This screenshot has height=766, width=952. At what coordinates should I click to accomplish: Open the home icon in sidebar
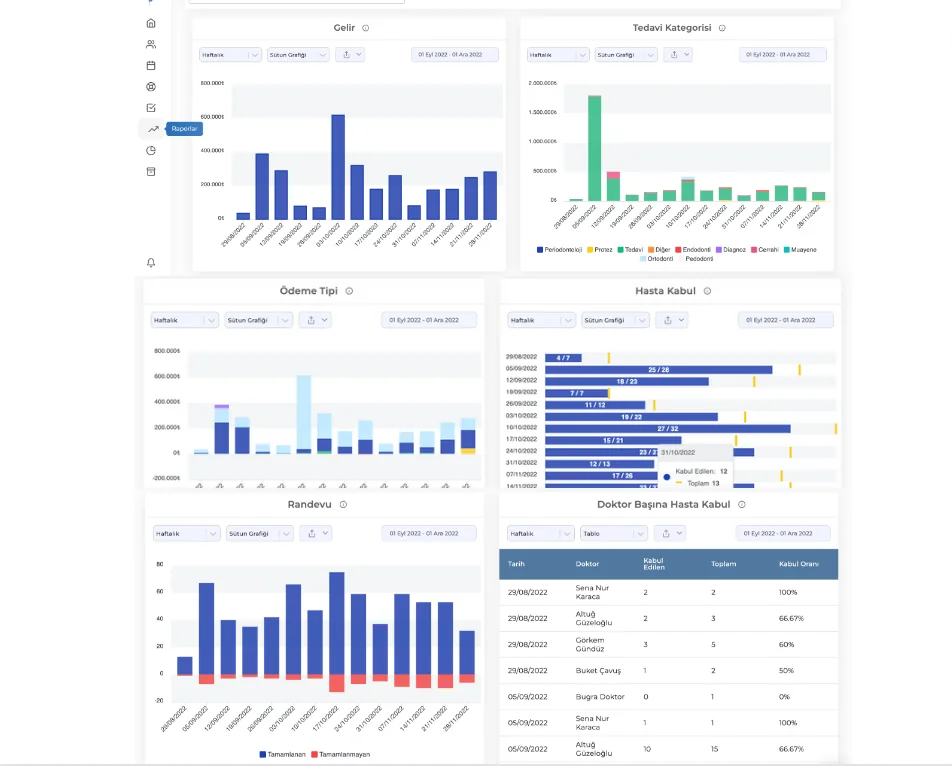click(x=151, y=23)
